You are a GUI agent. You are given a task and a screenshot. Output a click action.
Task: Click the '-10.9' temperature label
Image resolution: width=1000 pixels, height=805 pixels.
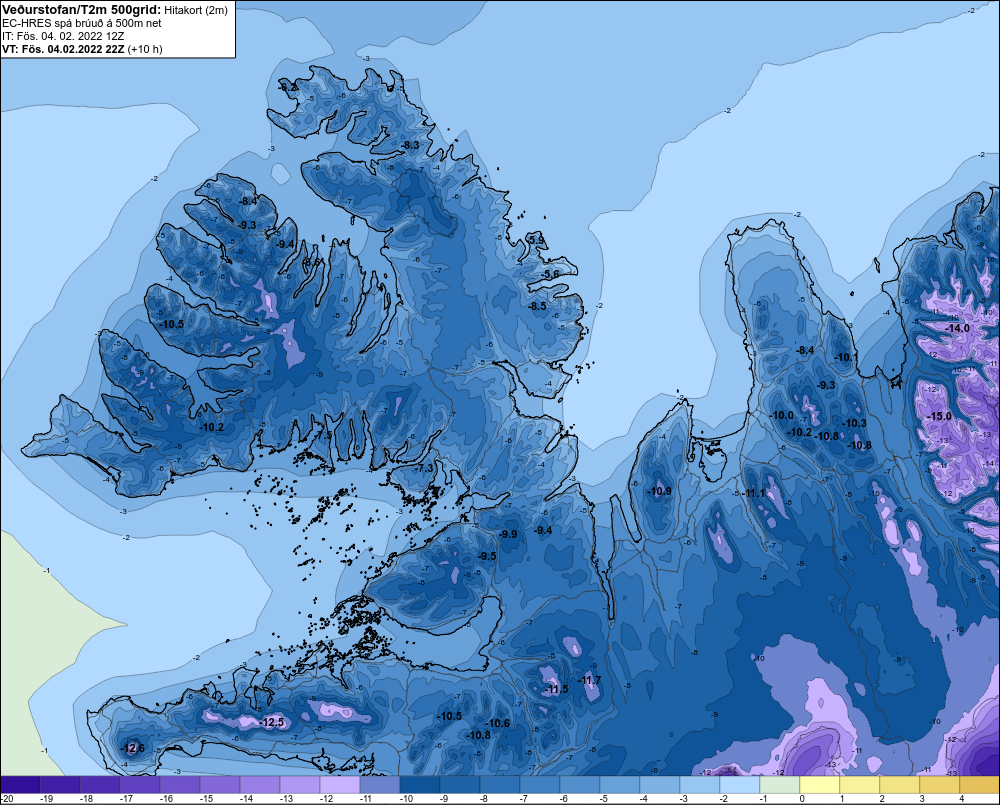click(659, 491)
